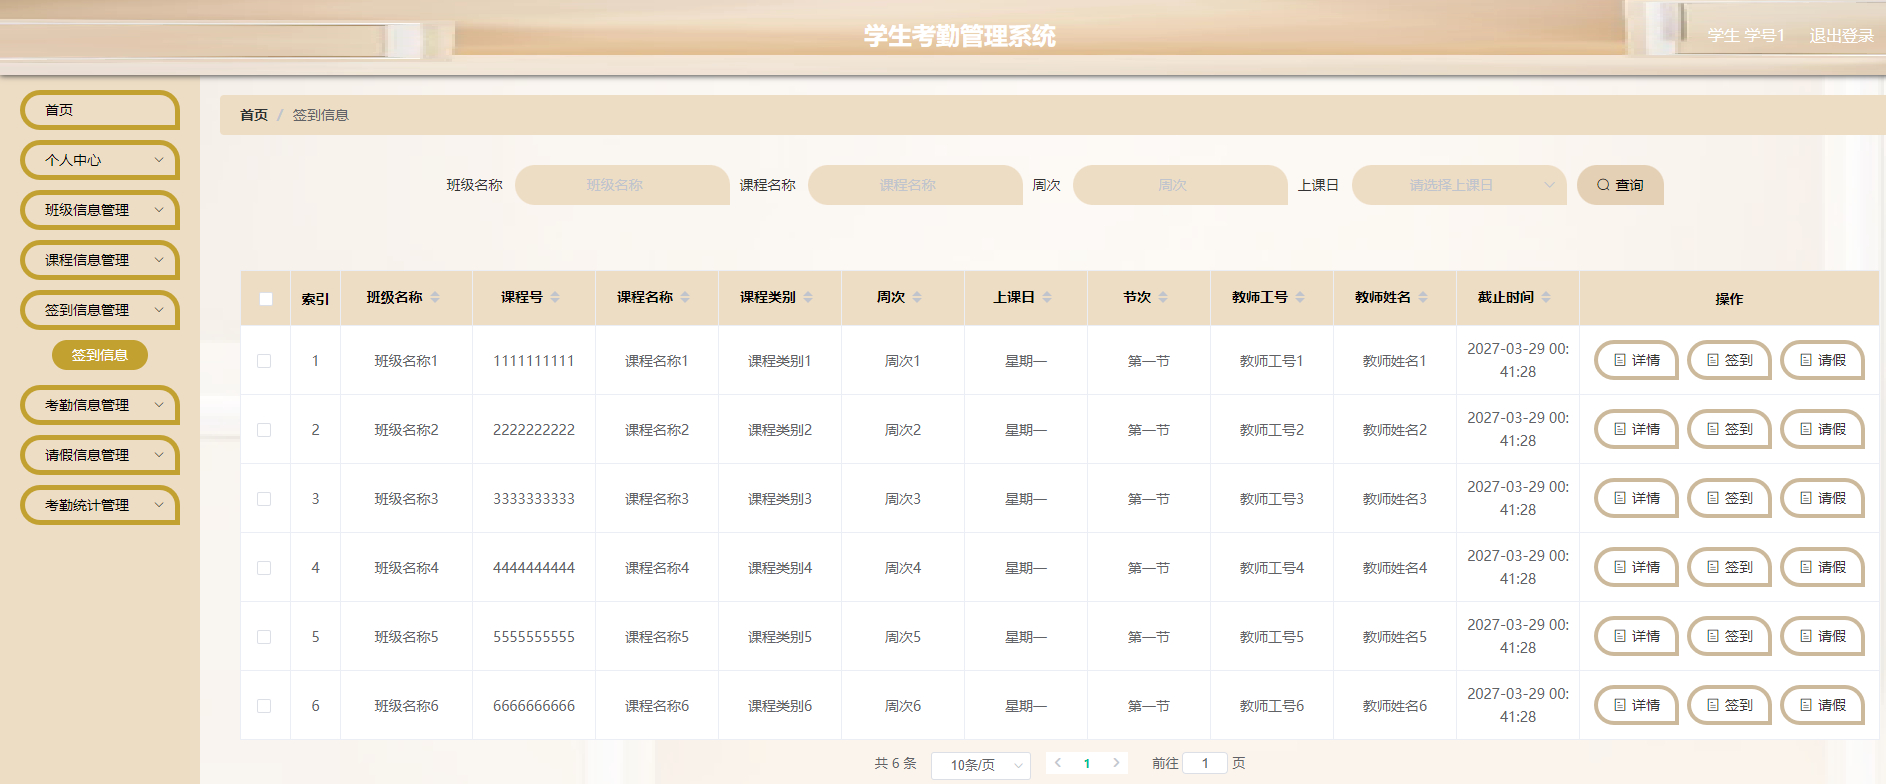Click the 查询 search button
Screen dimensions: 1886x784
click(x=1620, y=185)
